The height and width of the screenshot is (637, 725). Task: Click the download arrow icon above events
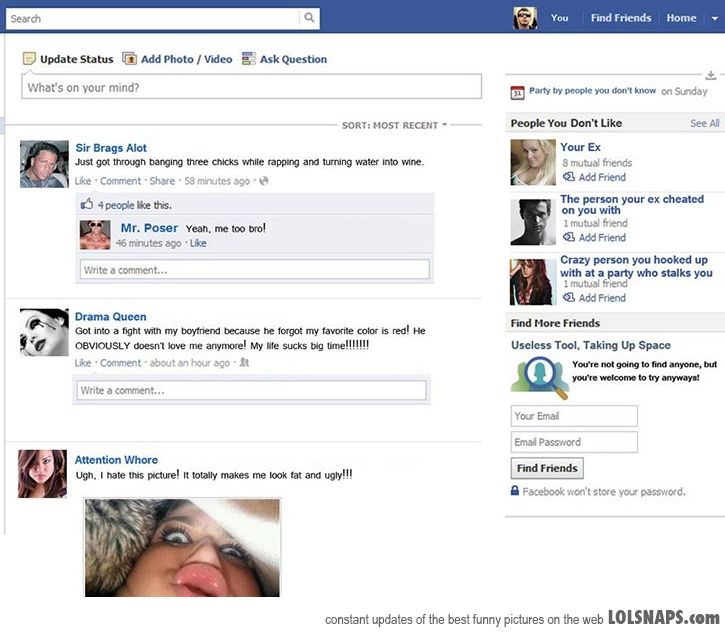711,75
